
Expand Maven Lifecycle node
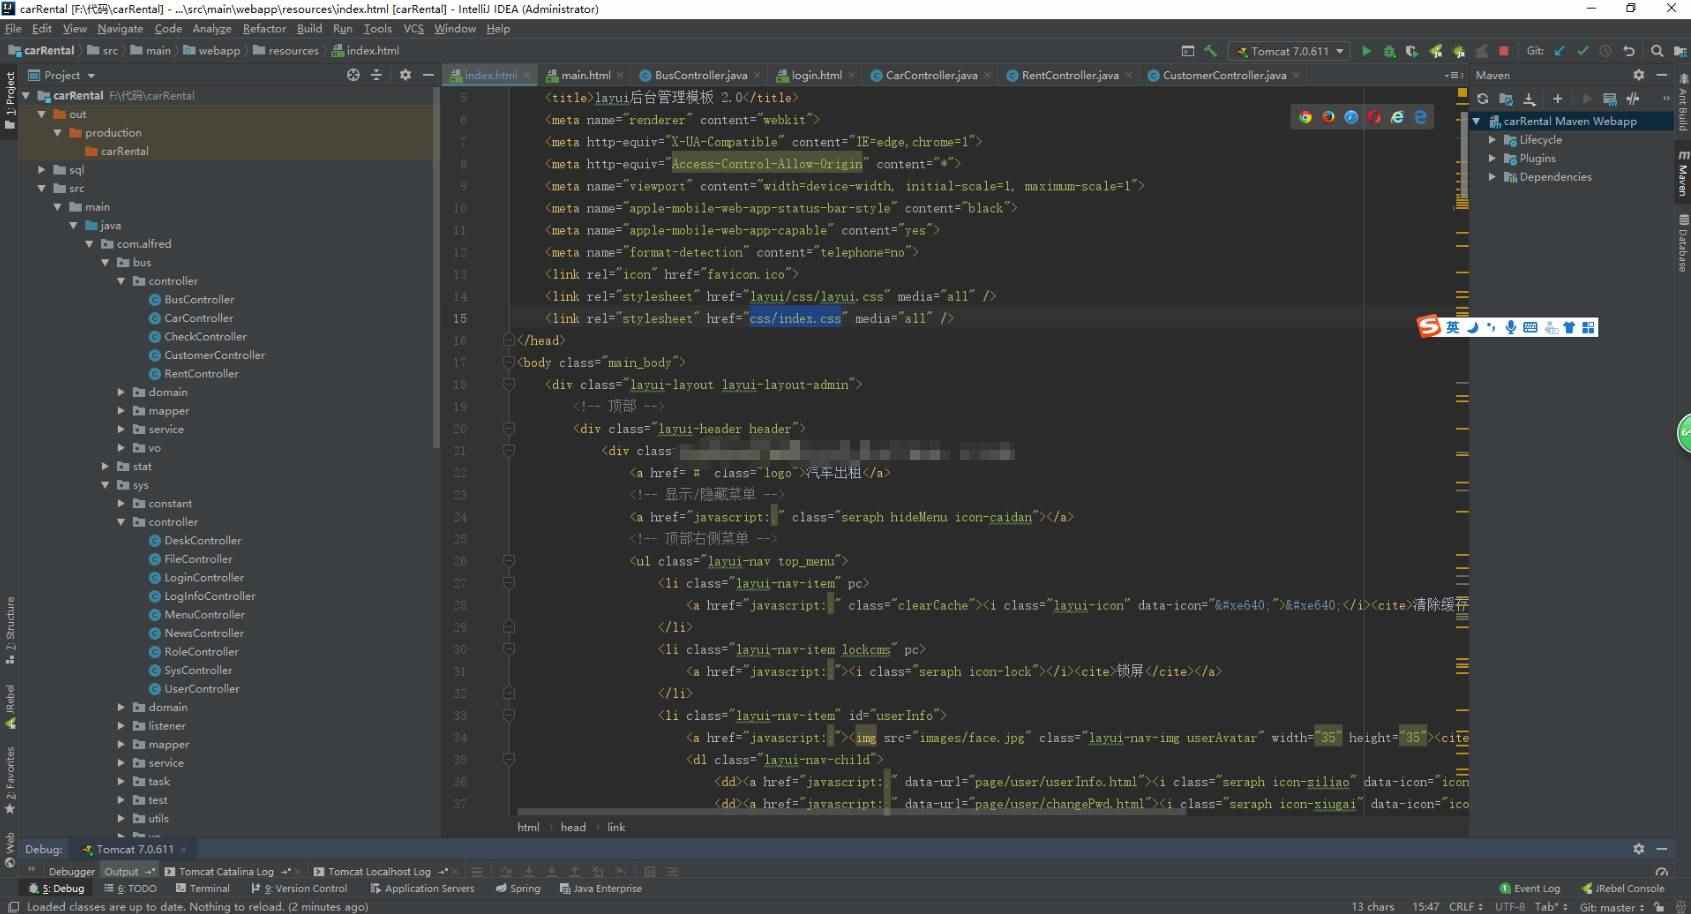coord(1492,140)
